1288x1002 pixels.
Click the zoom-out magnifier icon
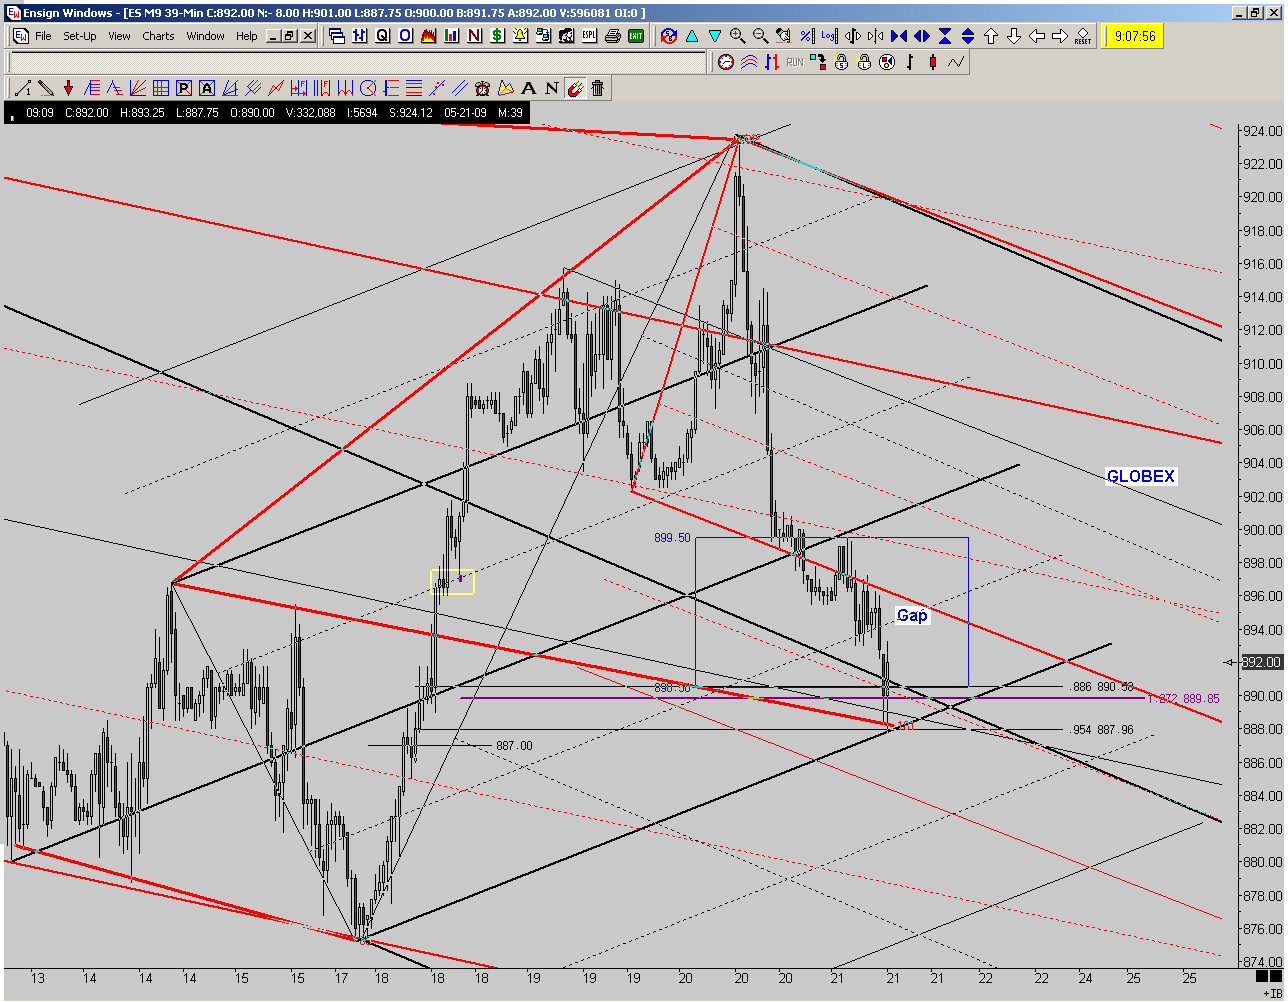(760, 36)
